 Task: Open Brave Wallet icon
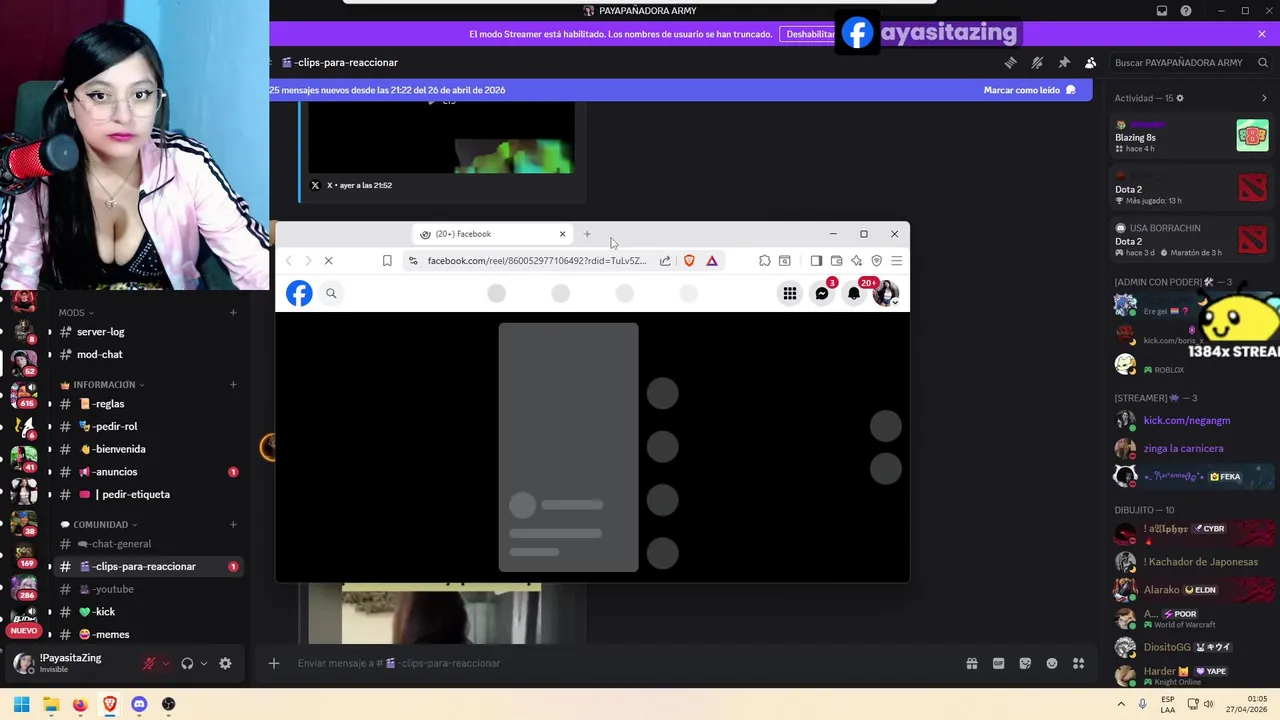836,261
